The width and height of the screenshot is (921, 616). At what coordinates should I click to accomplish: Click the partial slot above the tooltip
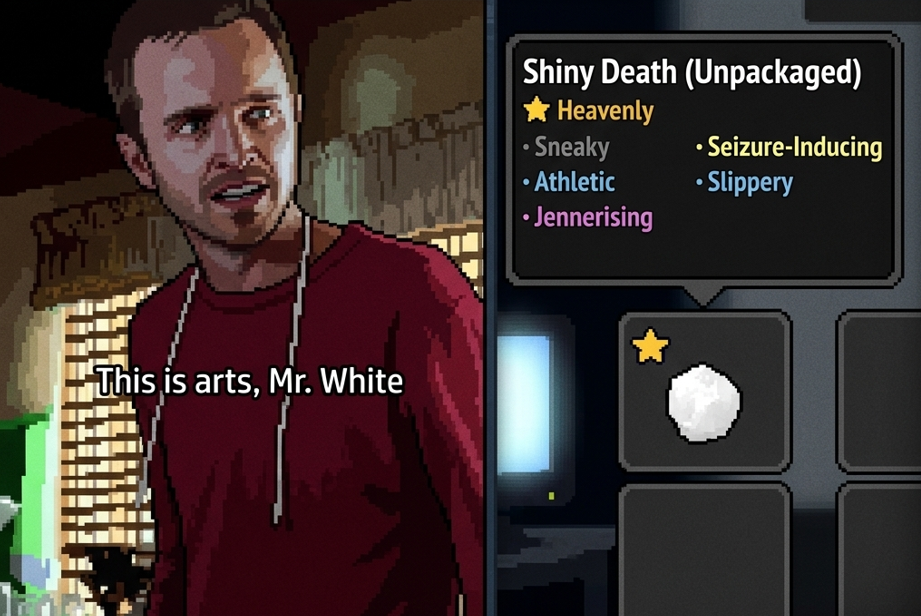coord(862,10)
